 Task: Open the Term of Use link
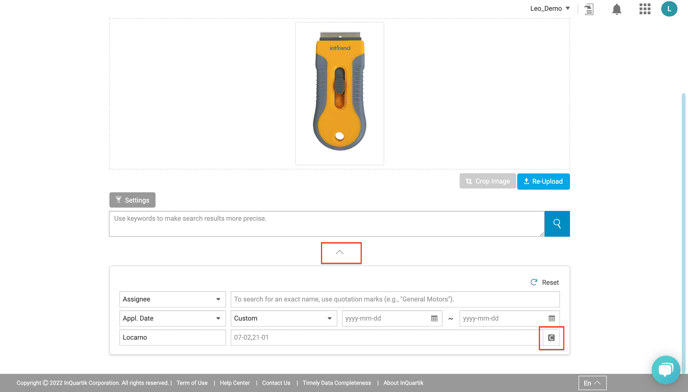[192, 383]
